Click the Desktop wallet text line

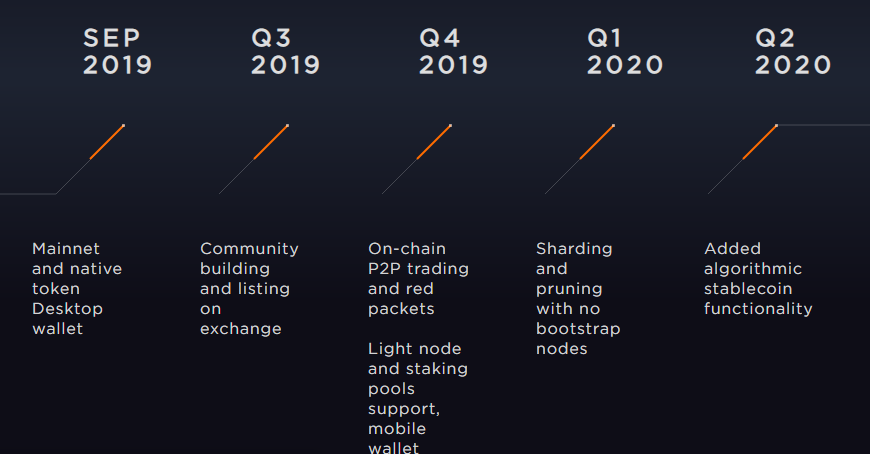tap(67, 319)
